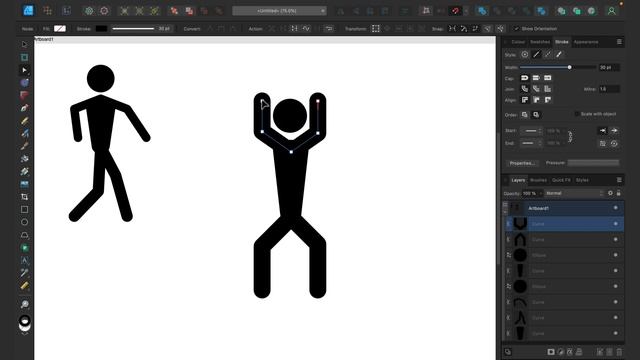Select the Zoom tool
The width and height of the screenshot is (640, 360).
(x=24, y=304)
